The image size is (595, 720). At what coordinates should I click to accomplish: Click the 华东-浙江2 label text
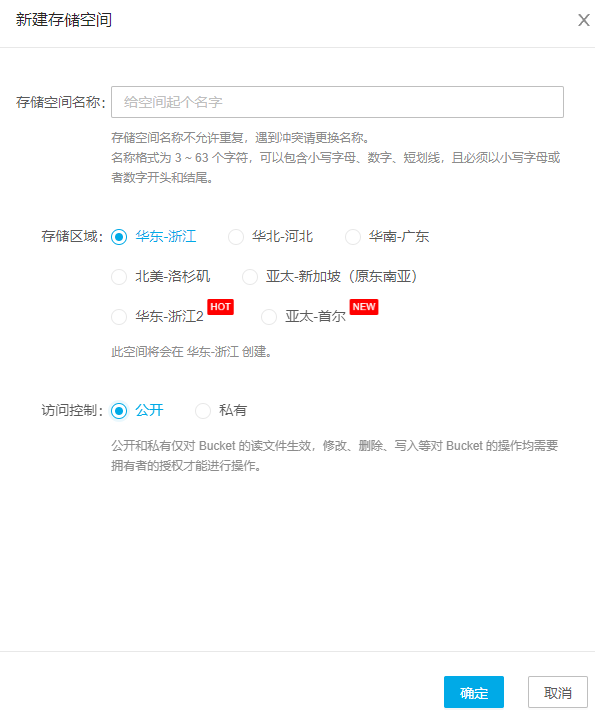click(169, 316)
